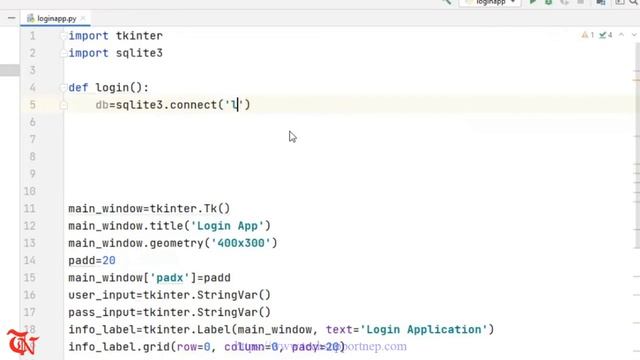Click the fold end marker on line 5
The width and height of the screenshot is (640, 360).
[63, 105]
